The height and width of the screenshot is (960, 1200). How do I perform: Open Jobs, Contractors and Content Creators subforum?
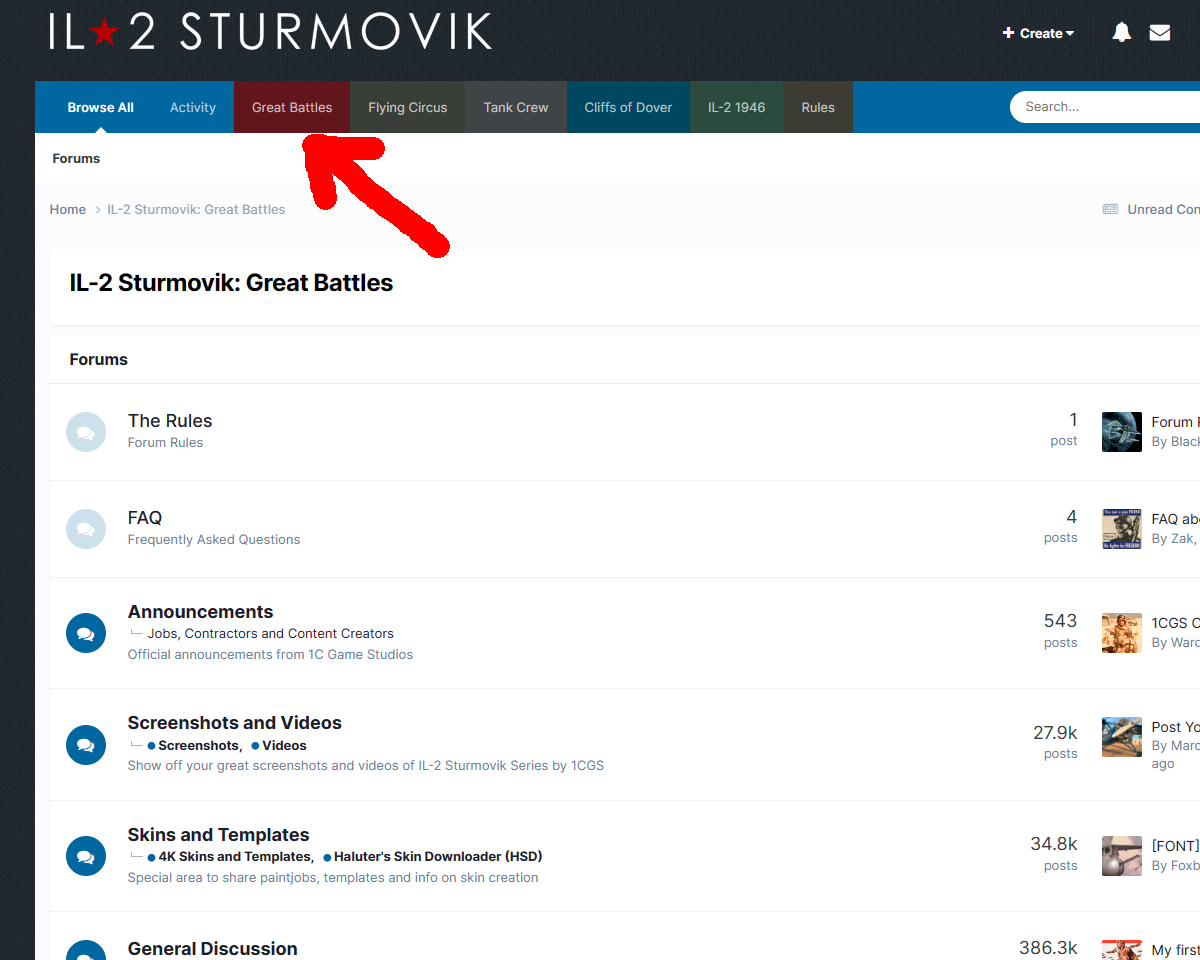pos(270,633)
